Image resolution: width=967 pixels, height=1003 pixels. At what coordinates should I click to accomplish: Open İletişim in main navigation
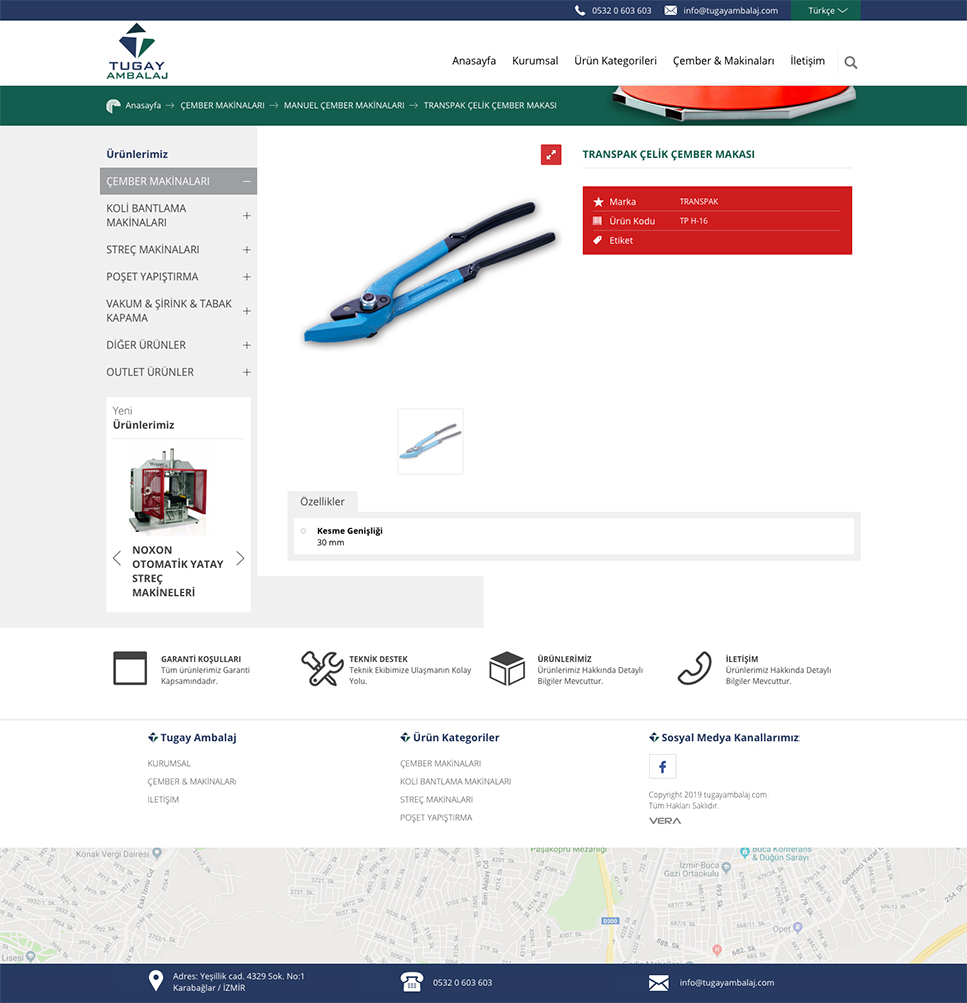tap(808, 61)
